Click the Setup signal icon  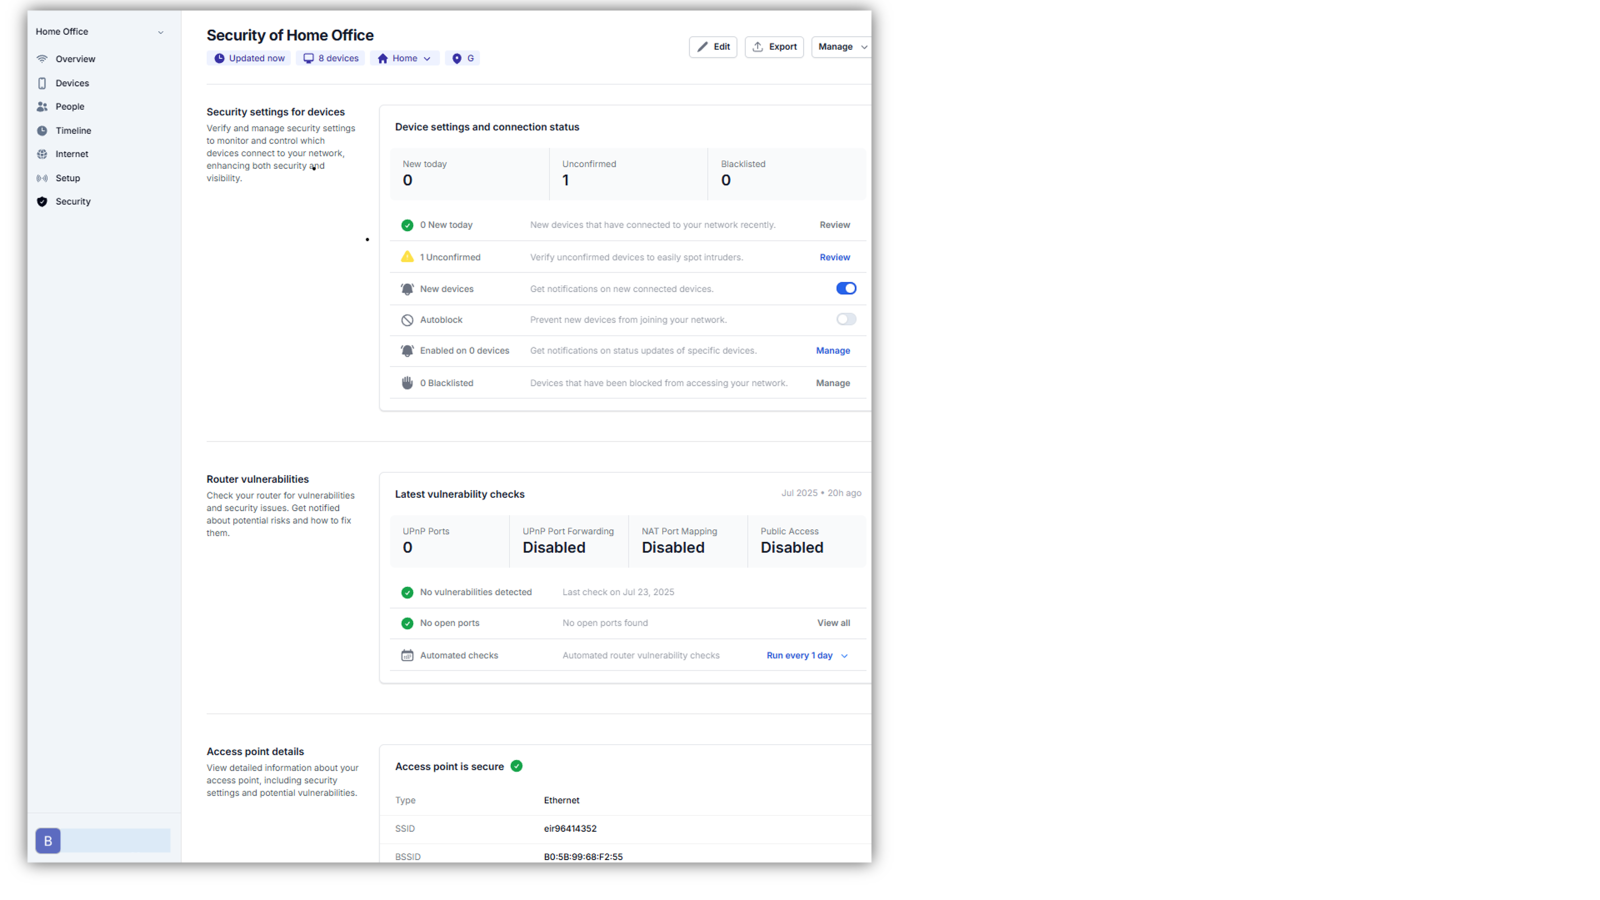click(x=42, y=178)
